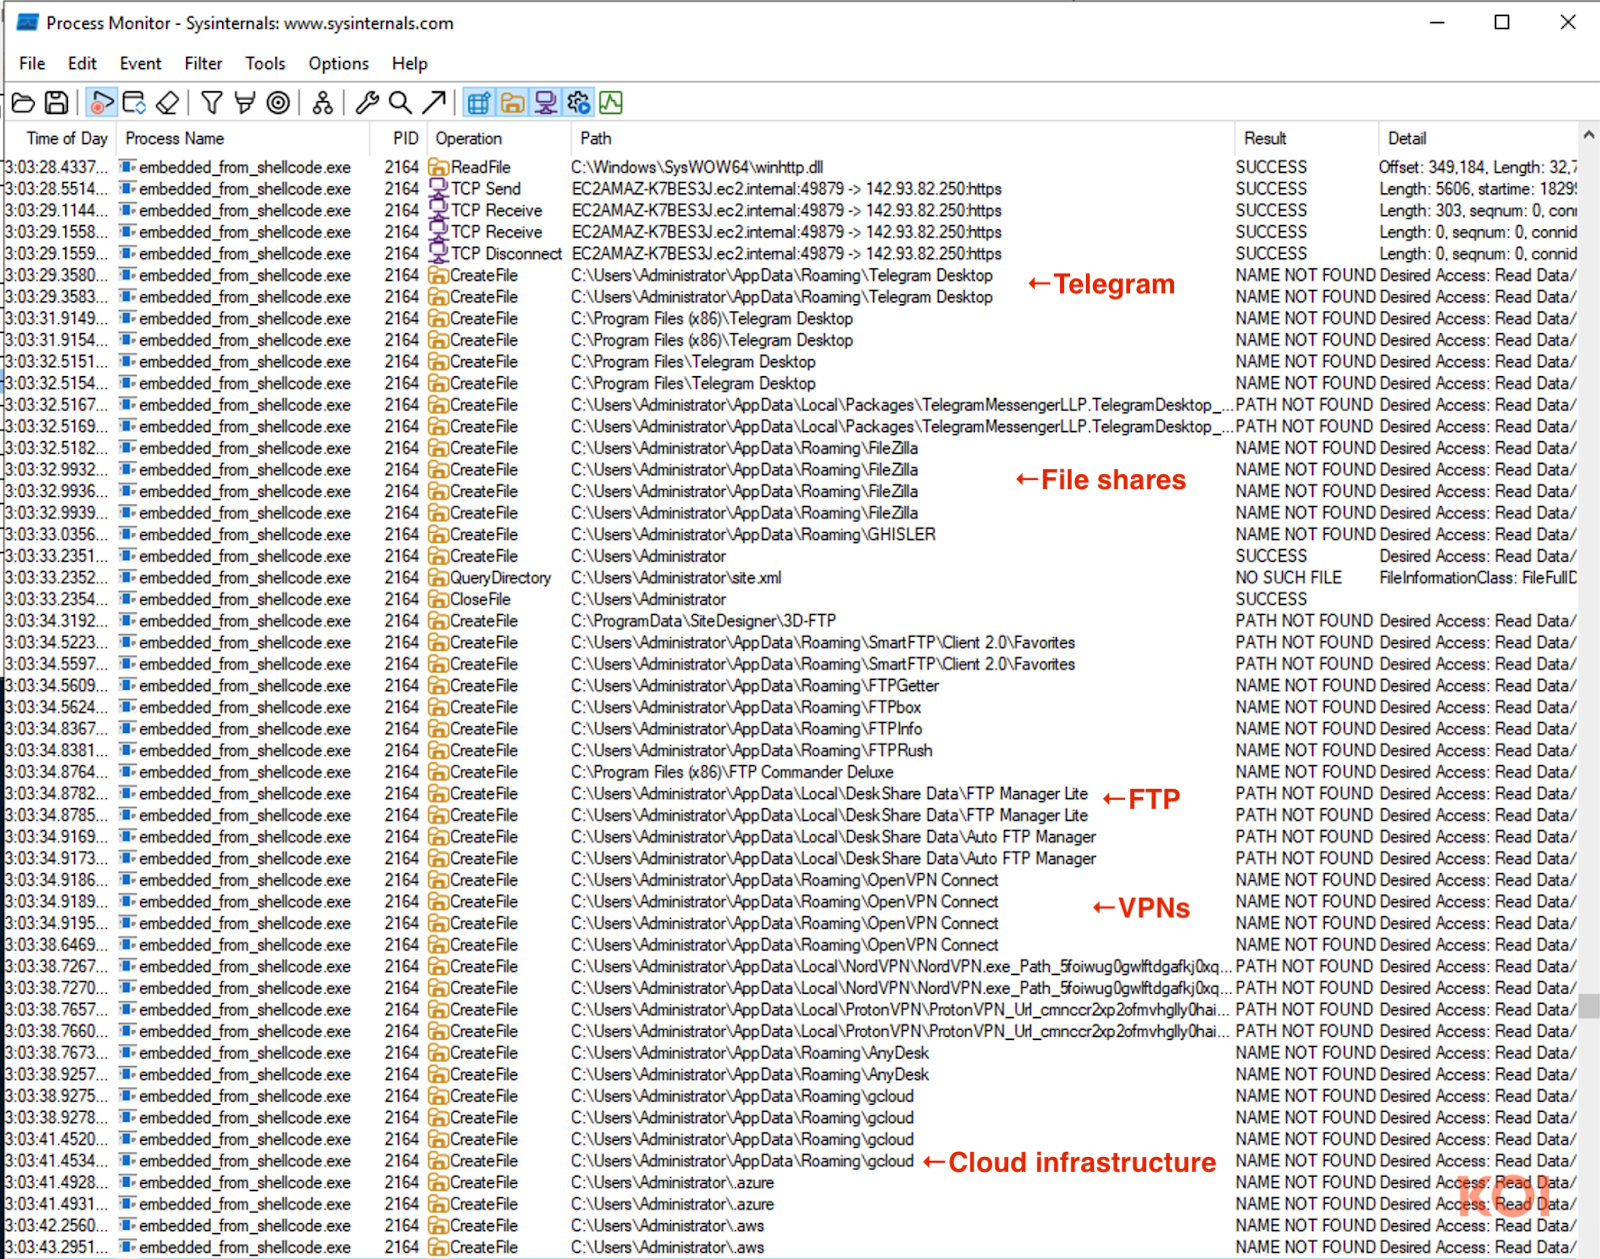Click the Operation column header
This screenshot has height=1259, width=1600.
(500, 138)
